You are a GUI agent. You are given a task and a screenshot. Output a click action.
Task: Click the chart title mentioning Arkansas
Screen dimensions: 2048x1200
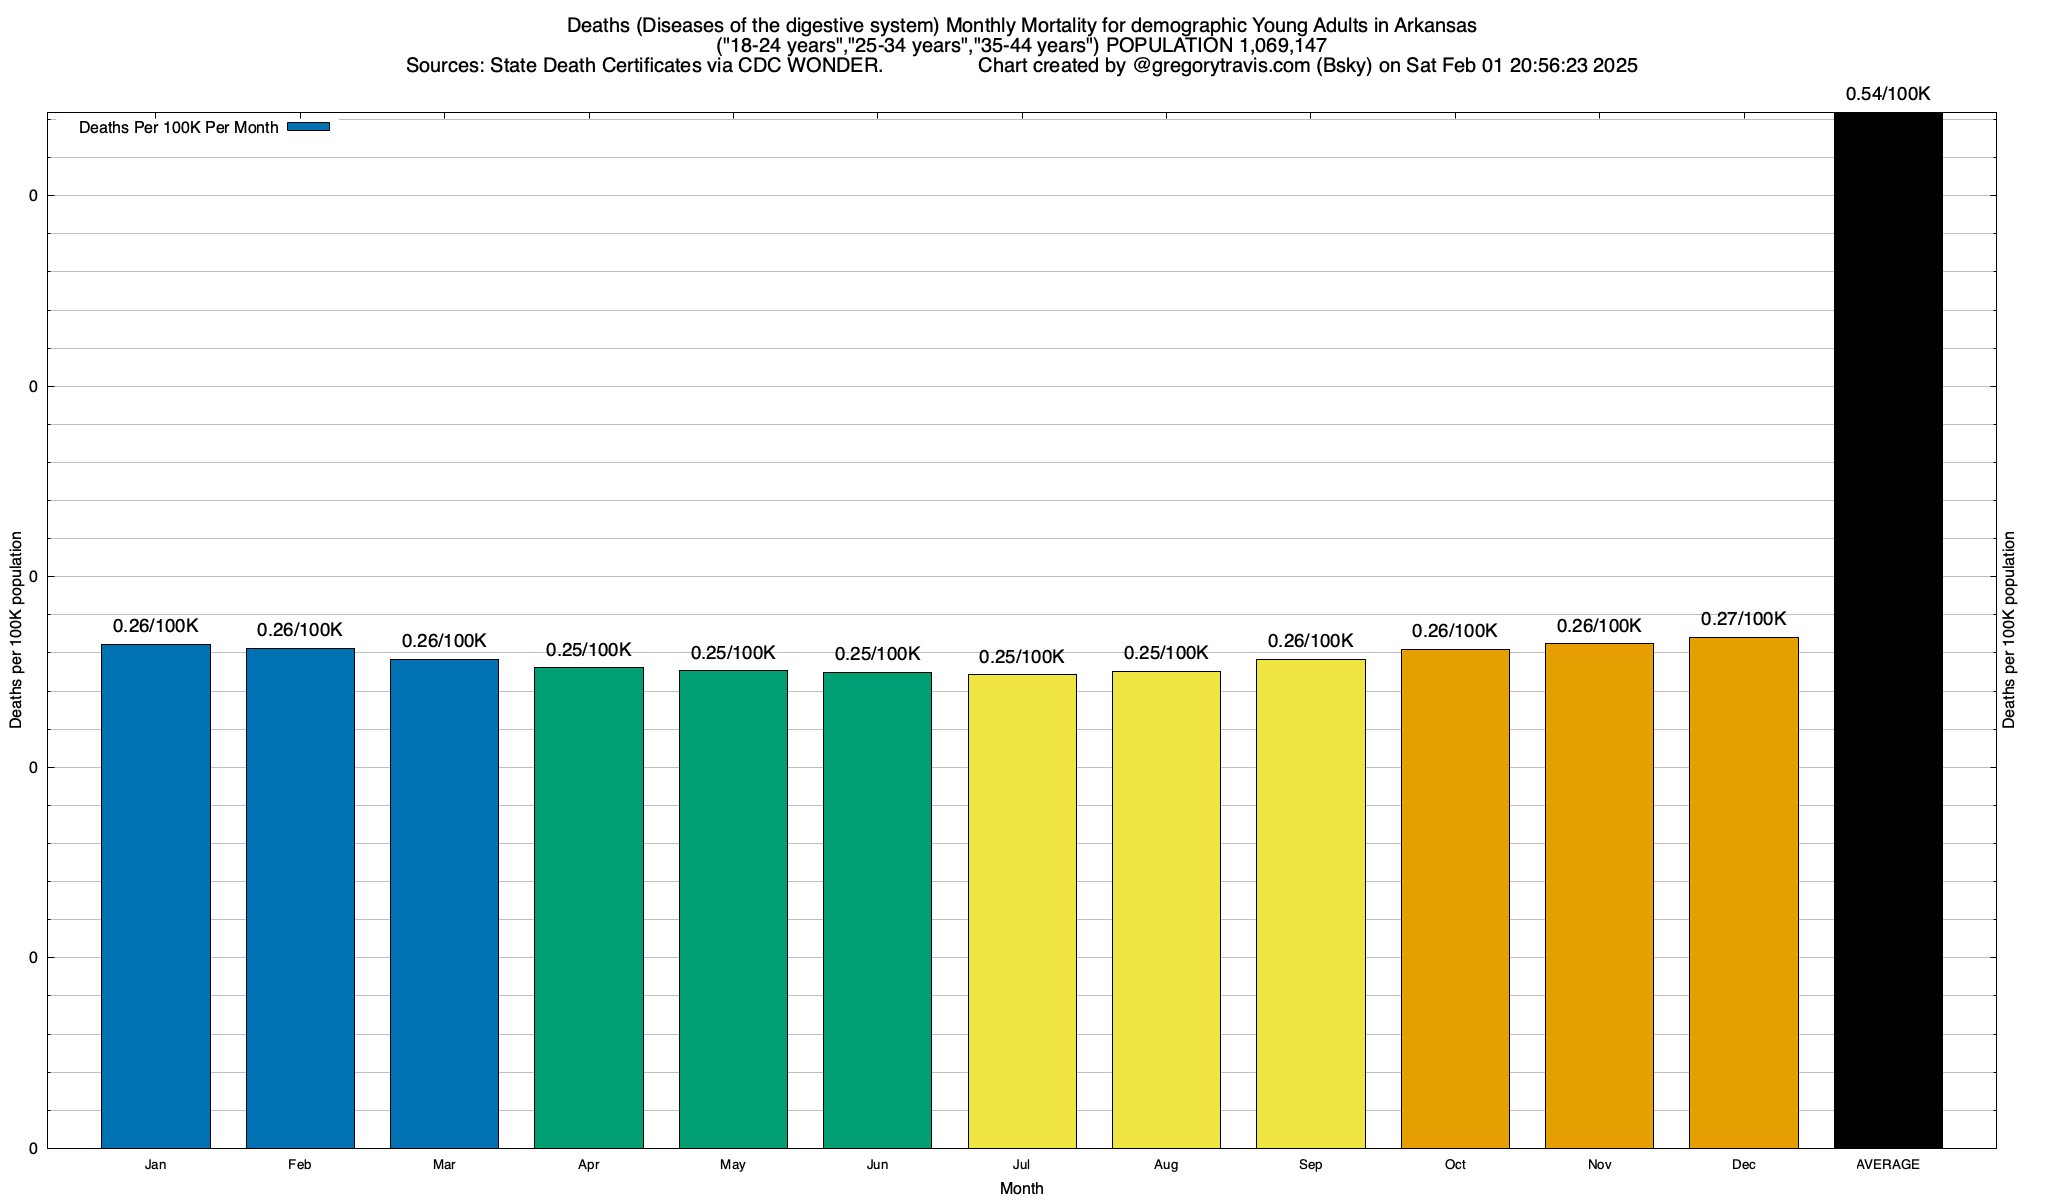coord(1021,25)
